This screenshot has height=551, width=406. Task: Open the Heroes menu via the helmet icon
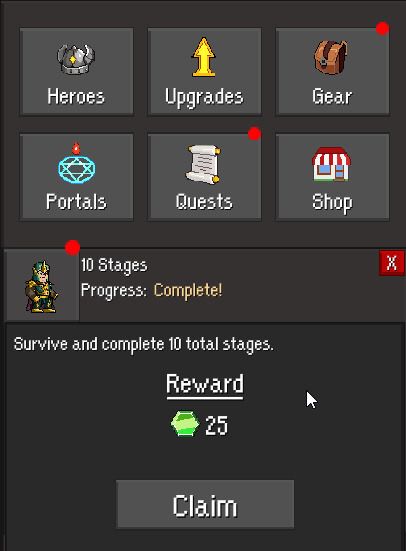click(x=76, y=59)
